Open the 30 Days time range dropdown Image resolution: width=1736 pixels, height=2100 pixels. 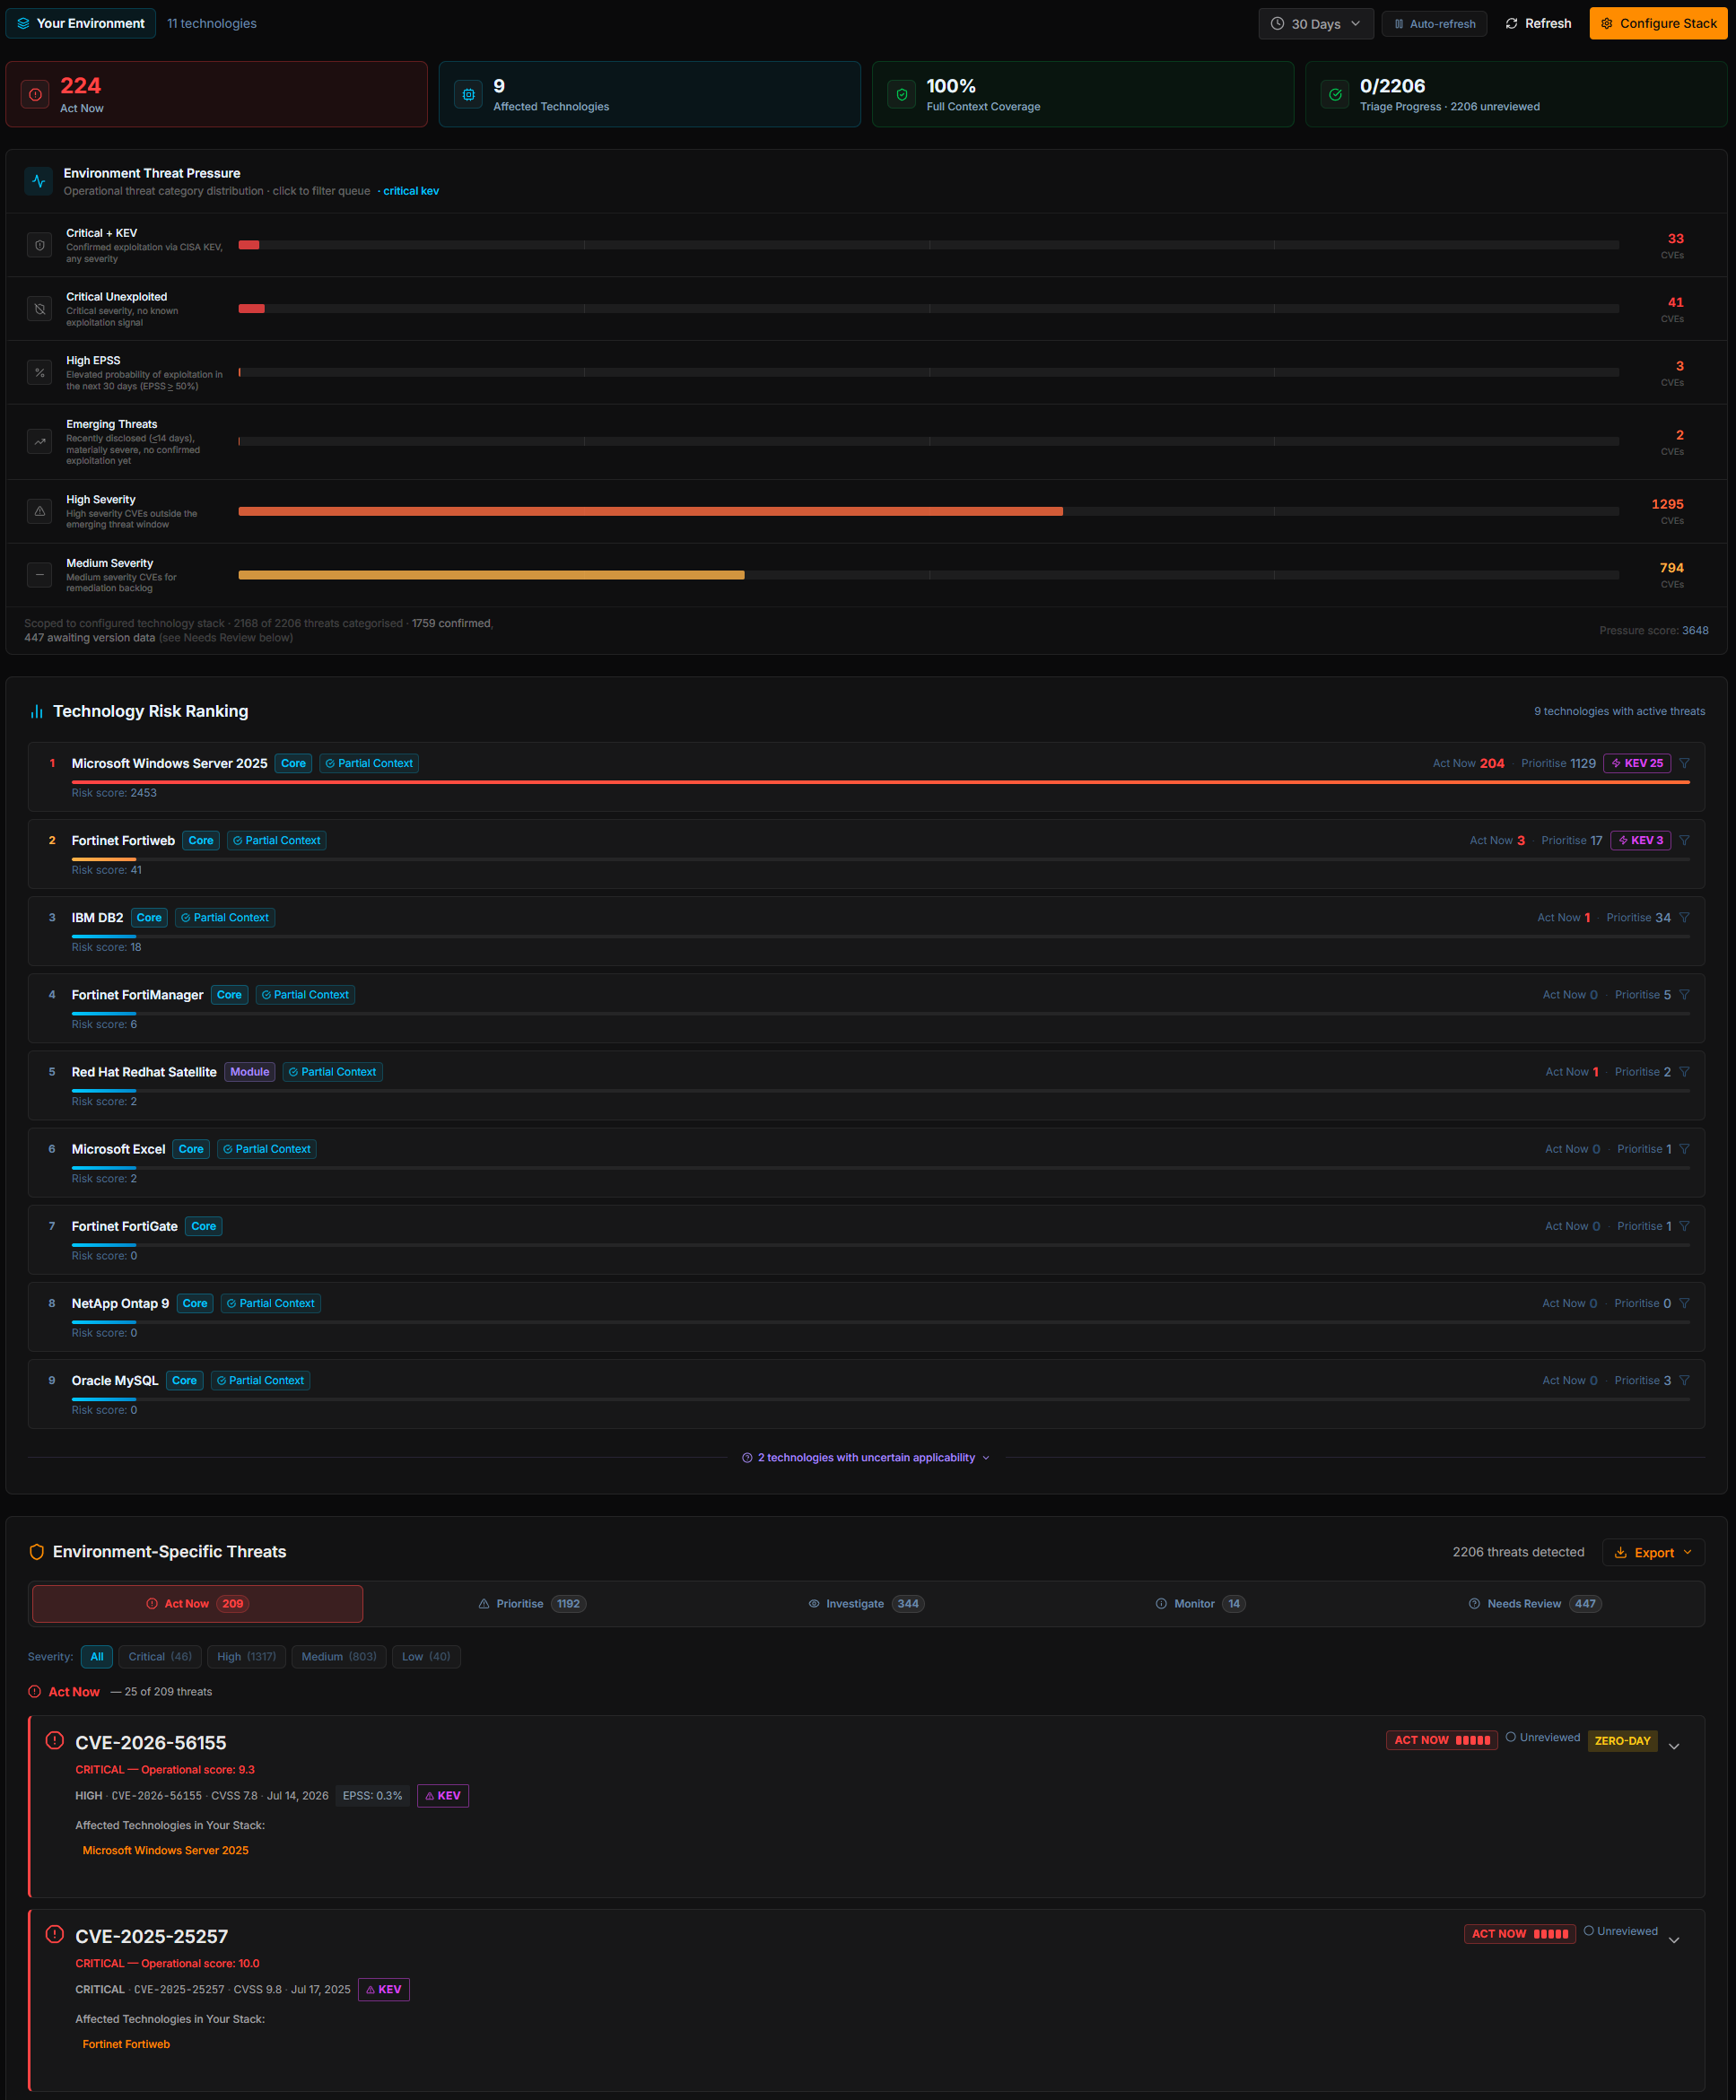pyautogui.click(x=1315, y=24)
